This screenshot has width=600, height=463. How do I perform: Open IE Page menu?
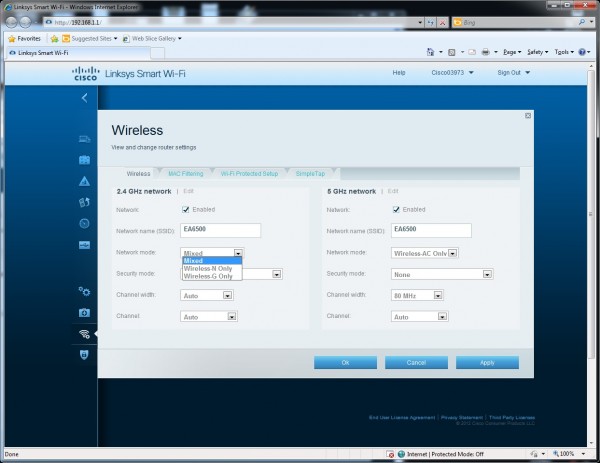[x=512, y=52]
